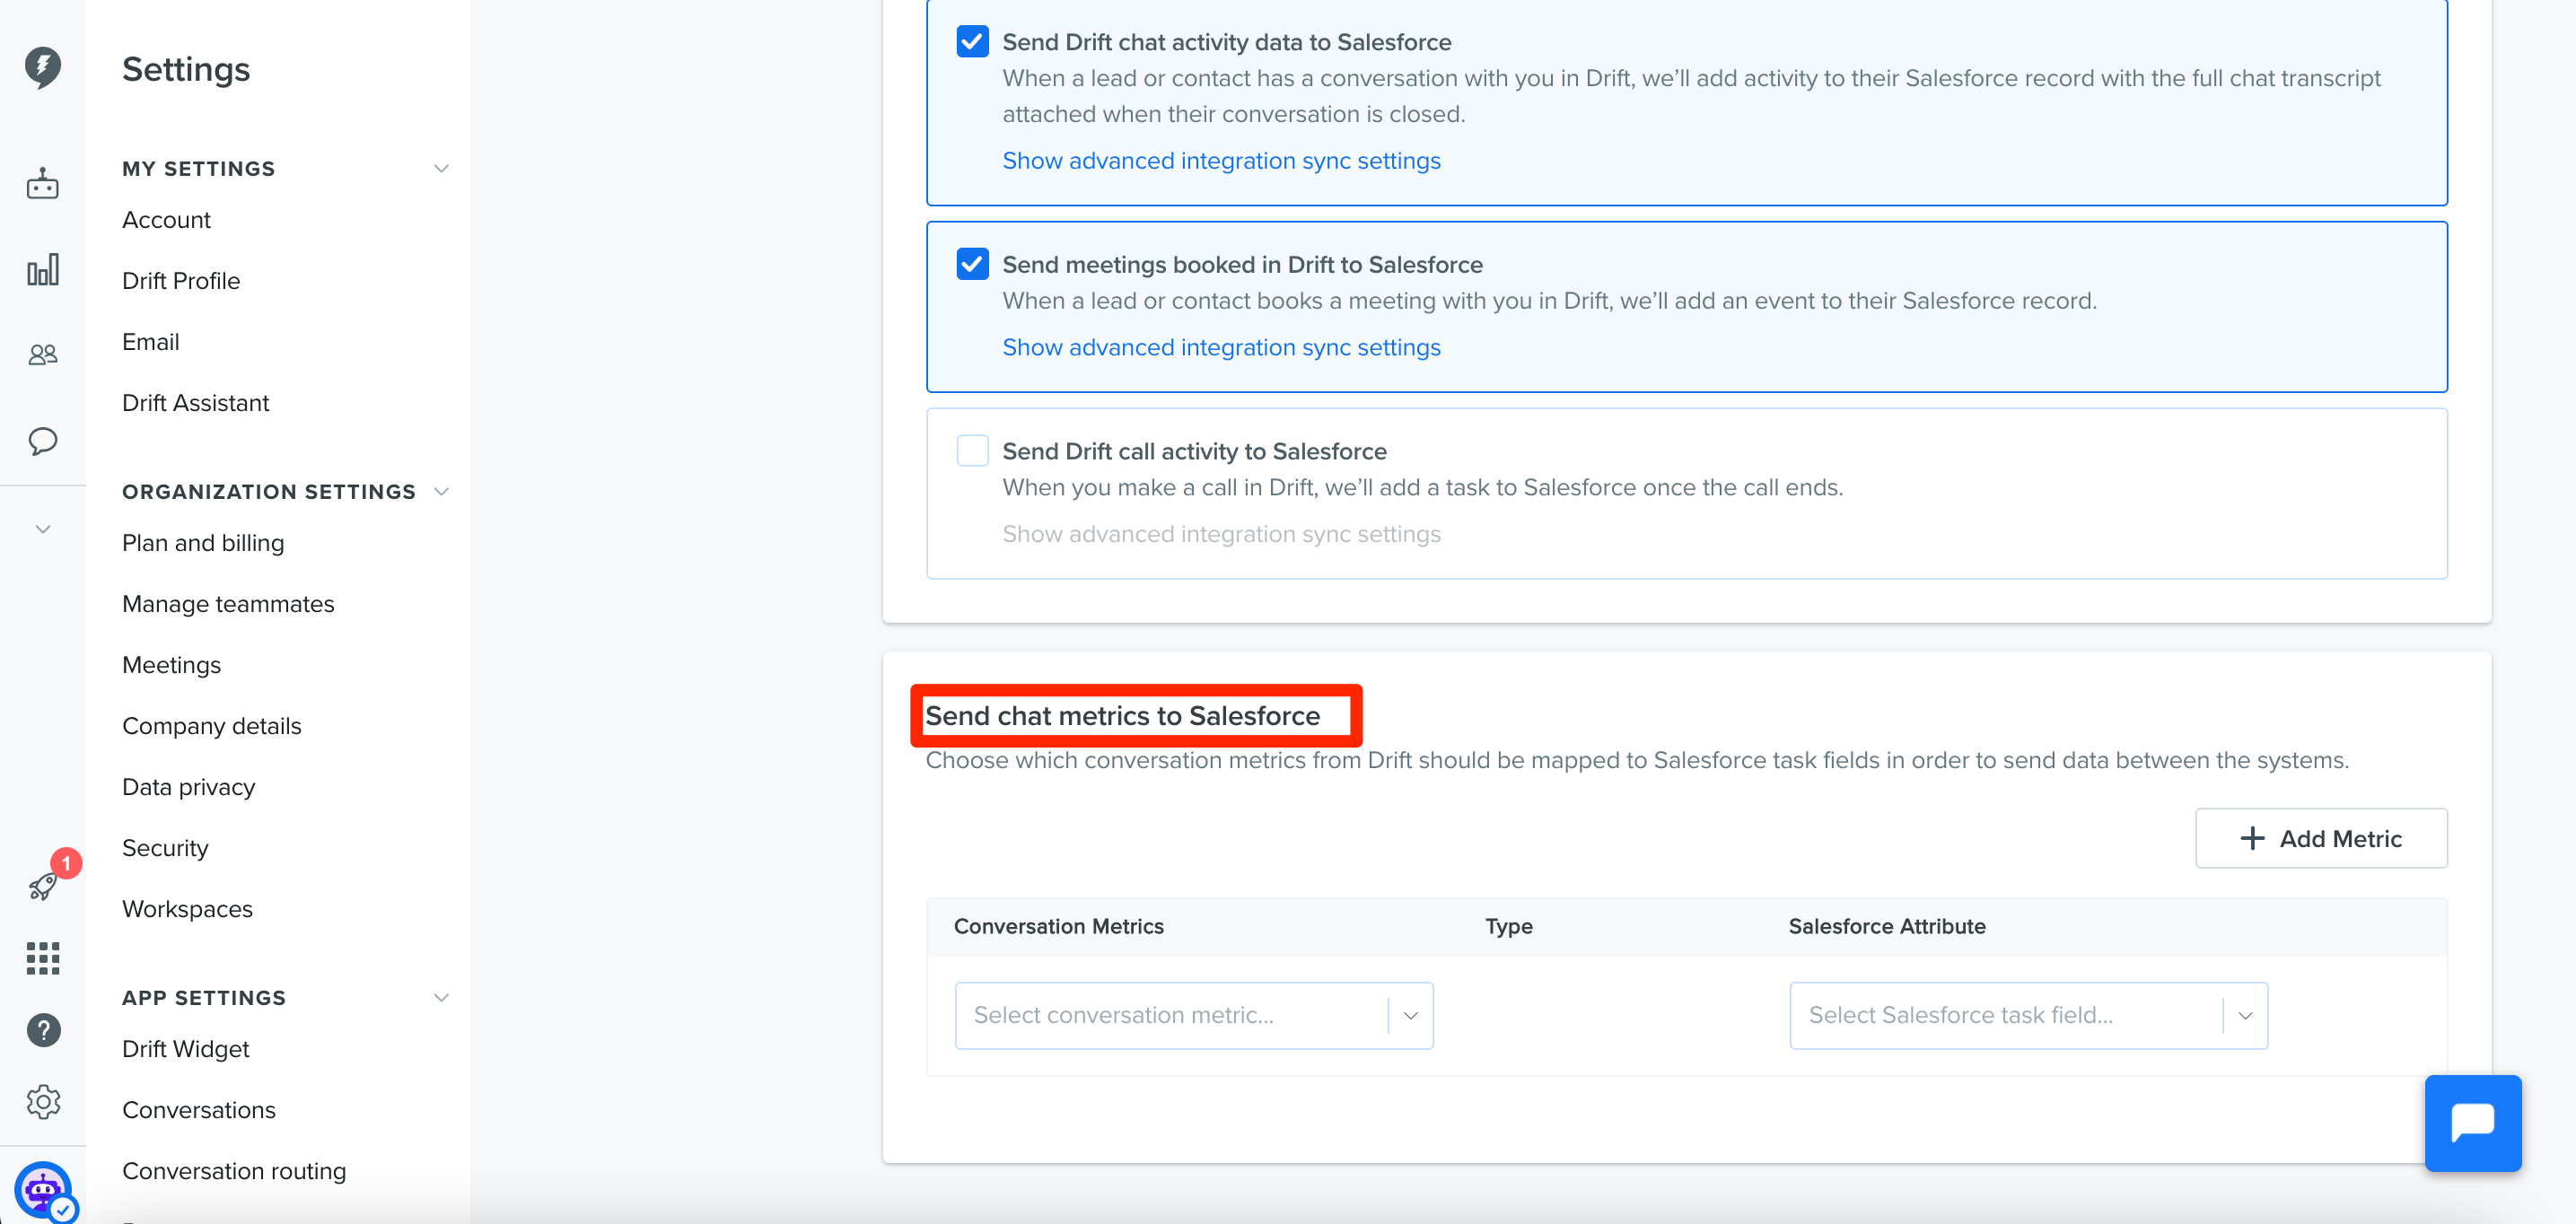This screenshot has width=2576, height=1224.
Task: Collapse the My Settings section
Action: click(441, 168)
